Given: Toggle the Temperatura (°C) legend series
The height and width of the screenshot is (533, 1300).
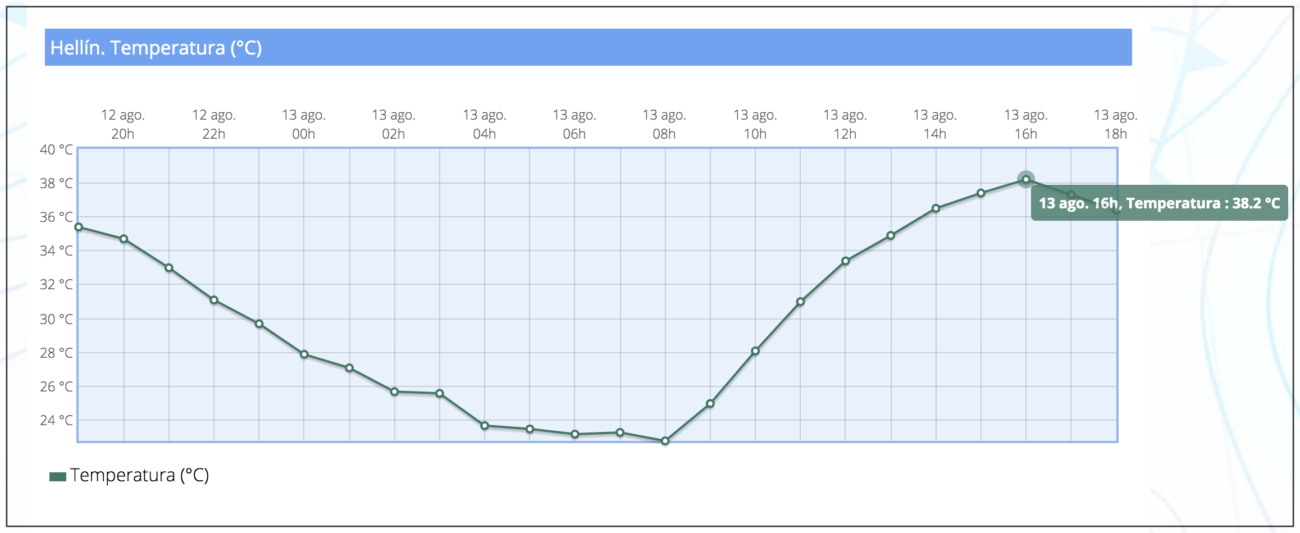Looking at the screenshot, I should click(129, 476).
